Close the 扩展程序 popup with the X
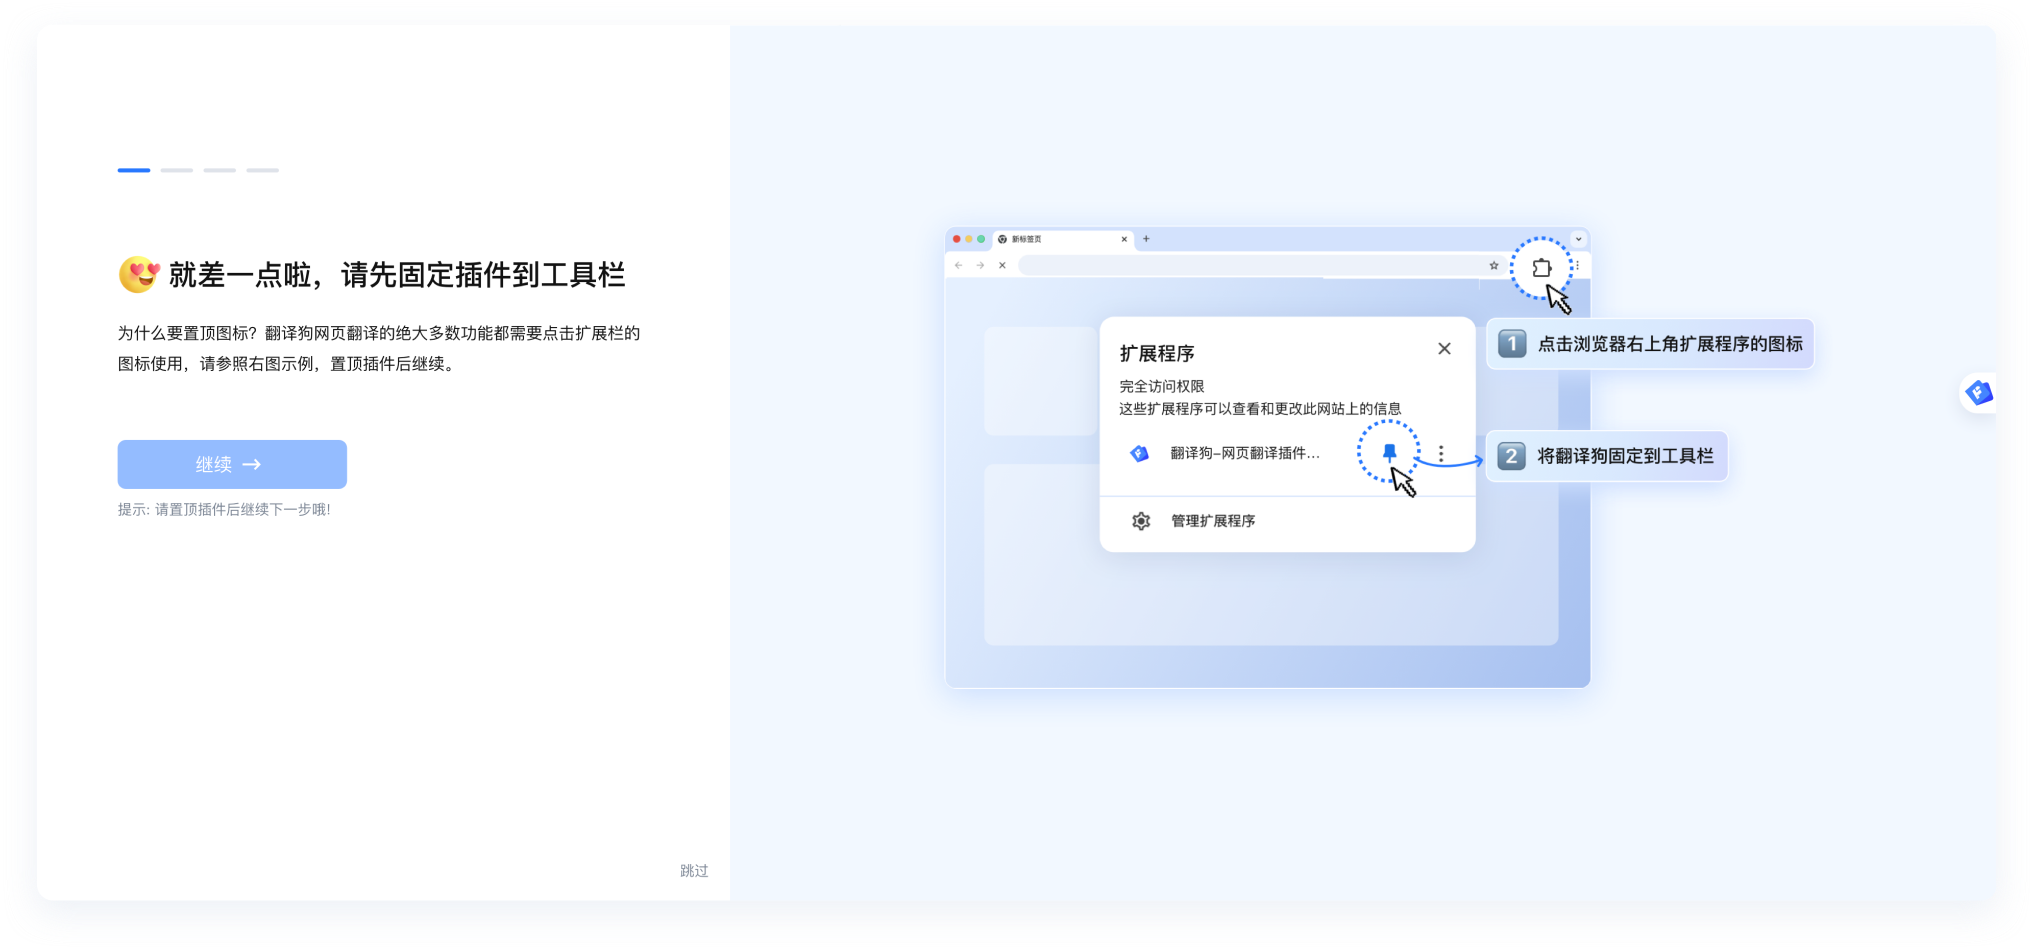 [1444, 349]
